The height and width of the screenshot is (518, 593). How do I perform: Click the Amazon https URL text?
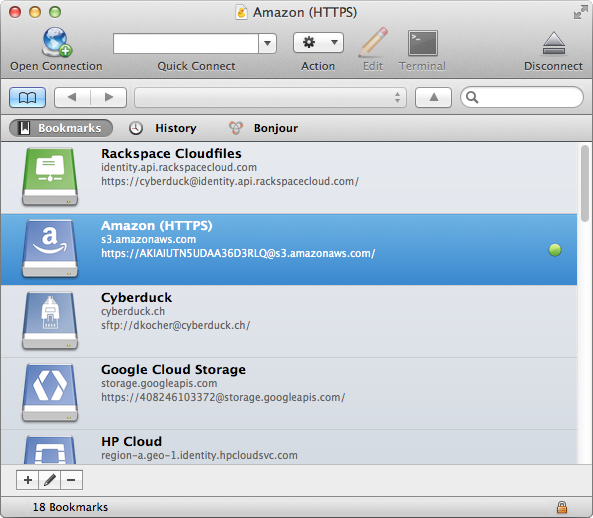point(238,253)
